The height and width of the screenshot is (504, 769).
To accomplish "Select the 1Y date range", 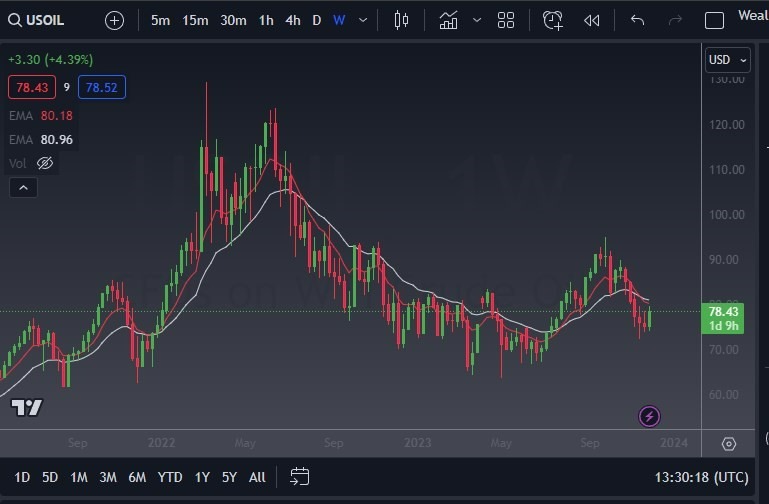I will (x=202, y=477).
